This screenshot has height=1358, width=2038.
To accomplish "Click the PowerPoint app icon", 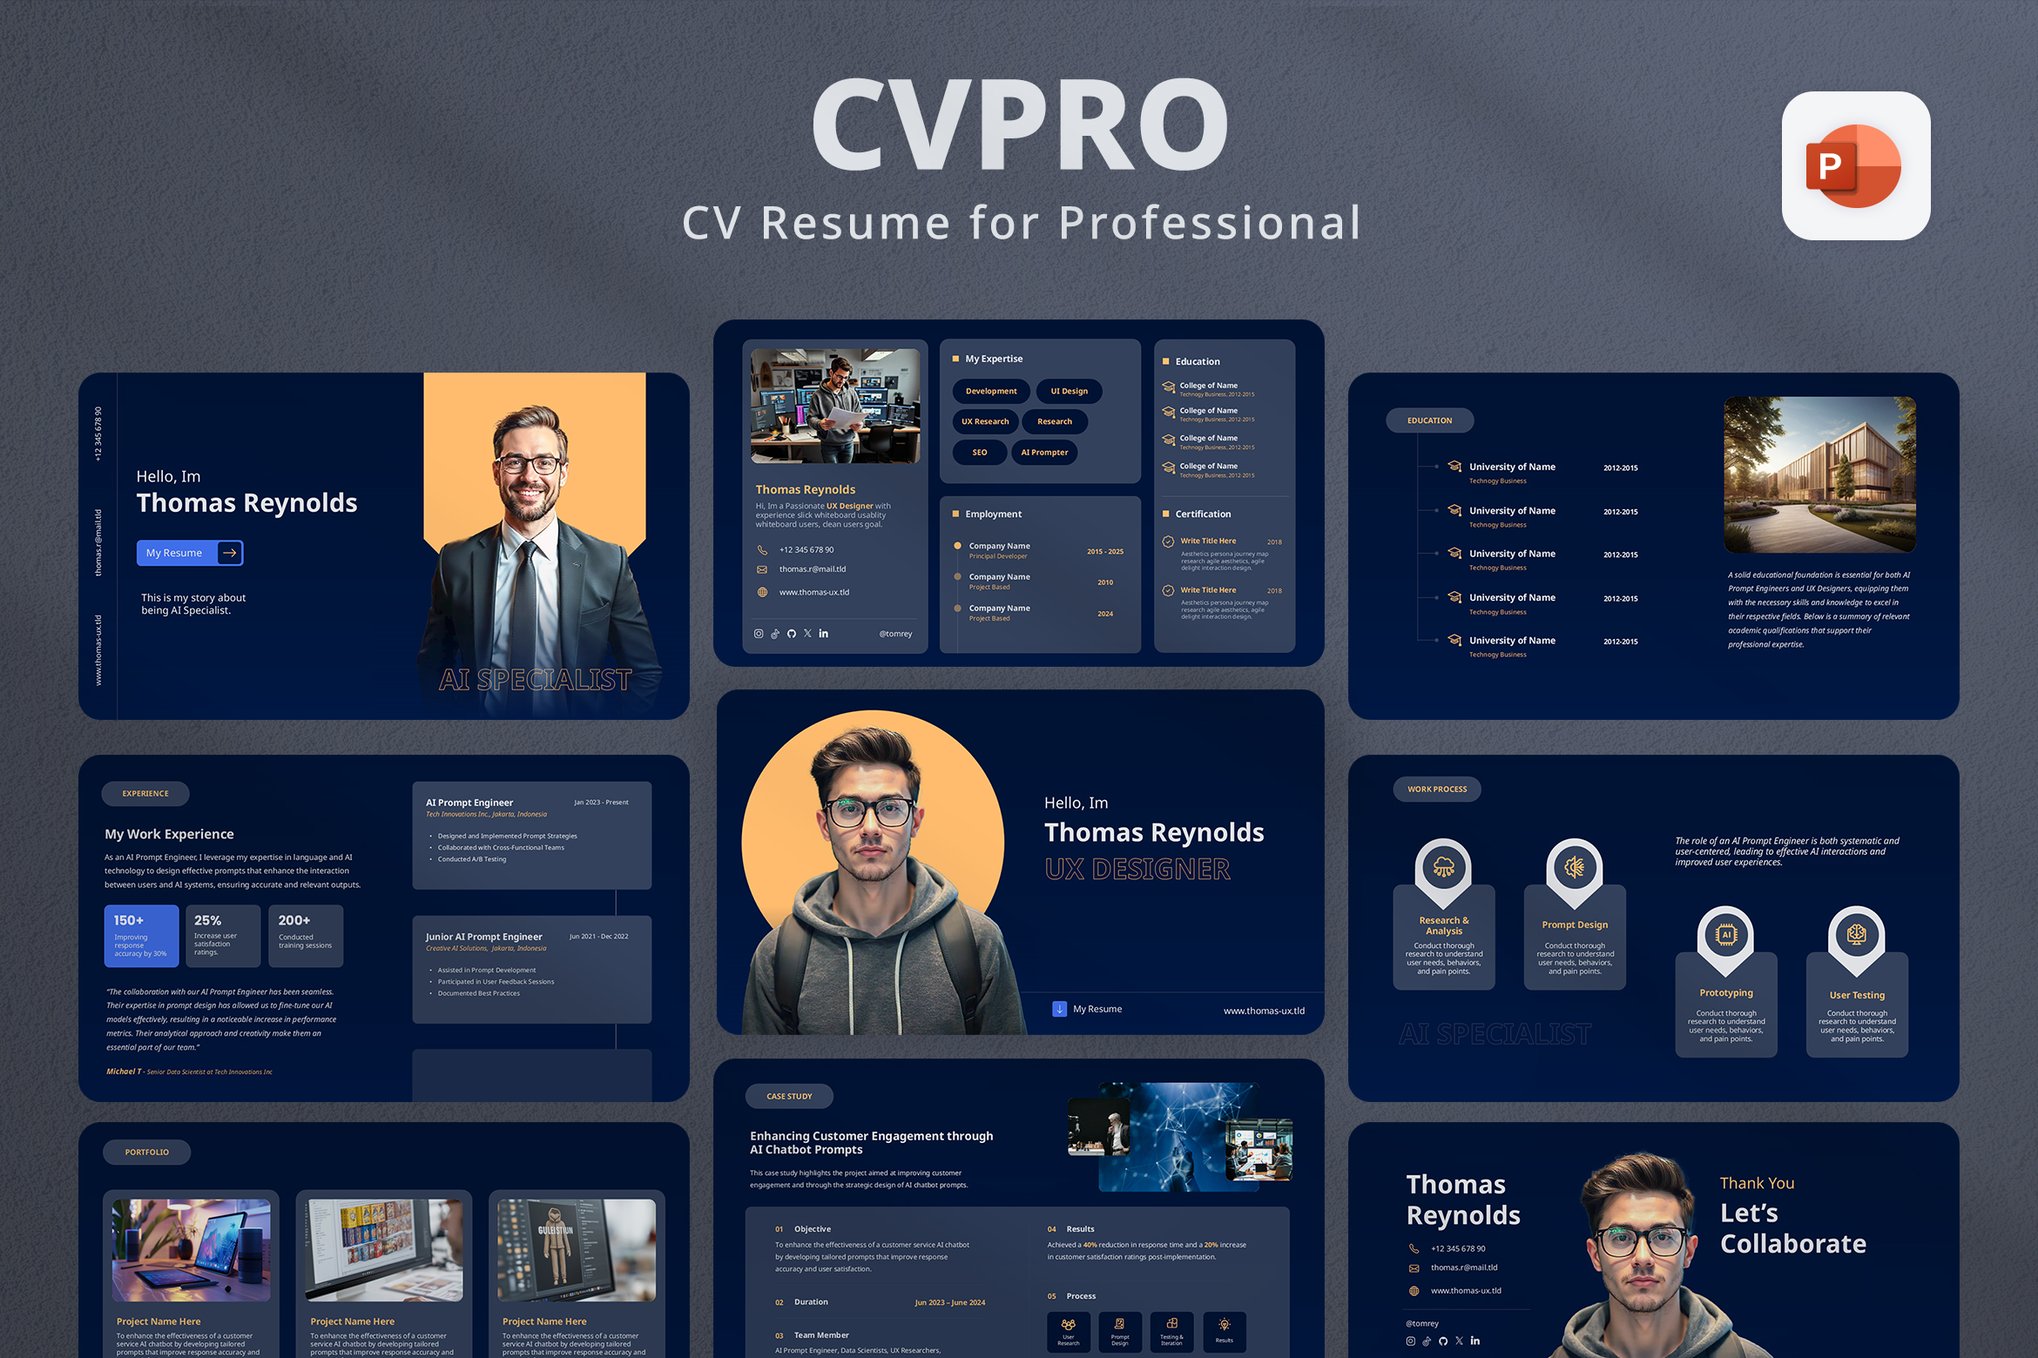I will point(1855,166).
